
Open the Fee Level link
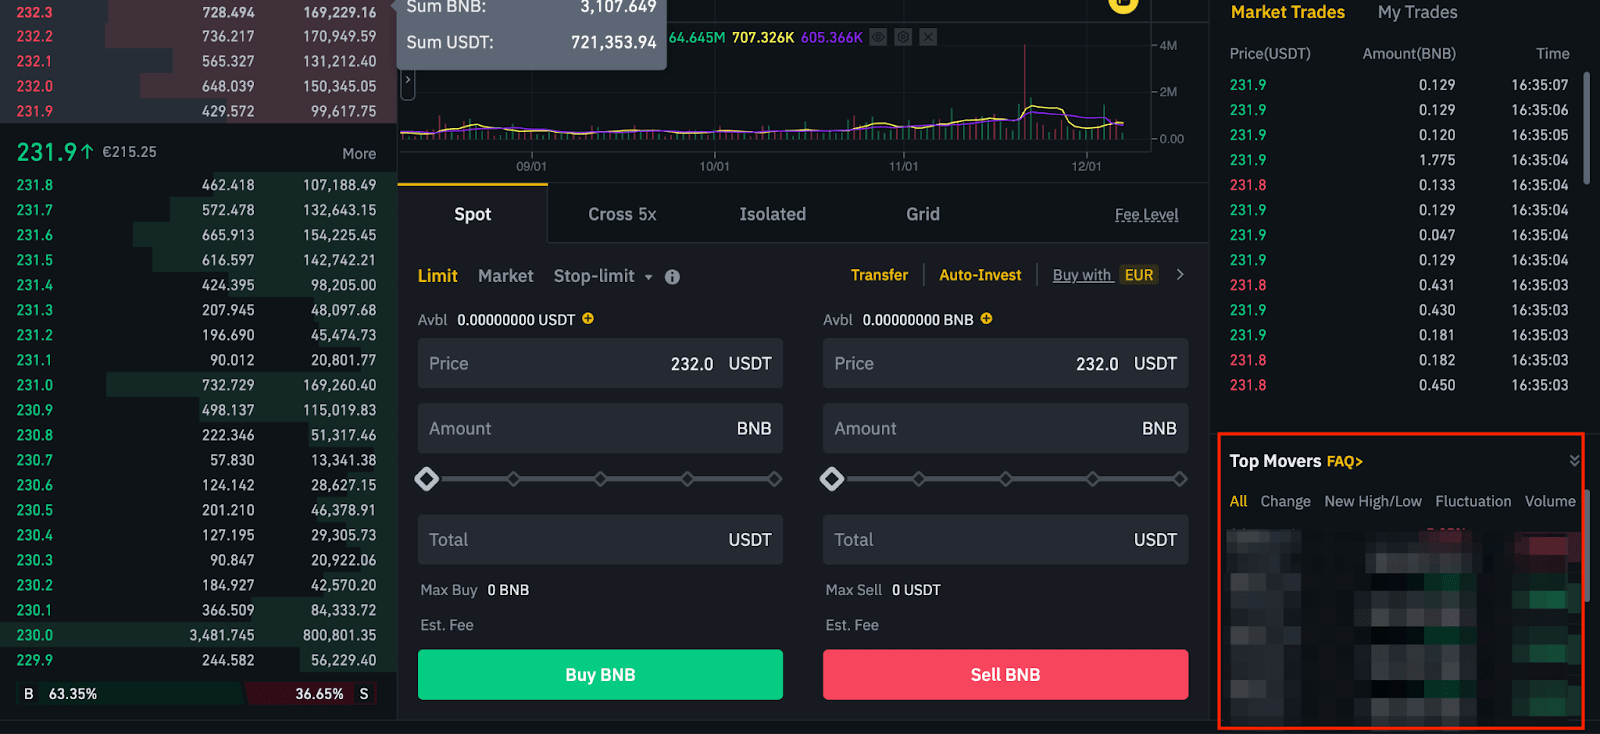[x=1147, y=215]
